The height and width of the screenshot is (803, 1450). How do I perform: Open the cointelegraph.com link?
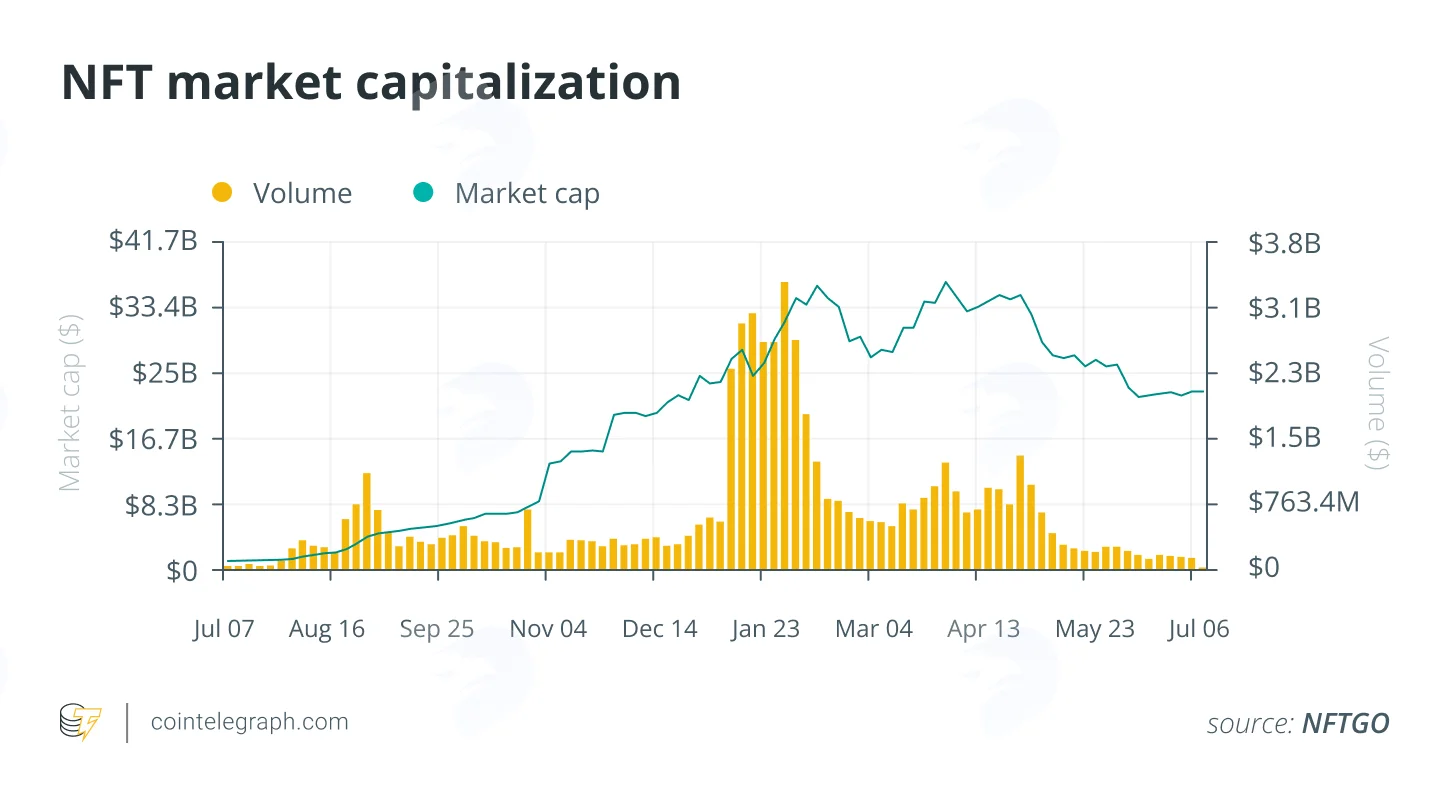point(249,722)
